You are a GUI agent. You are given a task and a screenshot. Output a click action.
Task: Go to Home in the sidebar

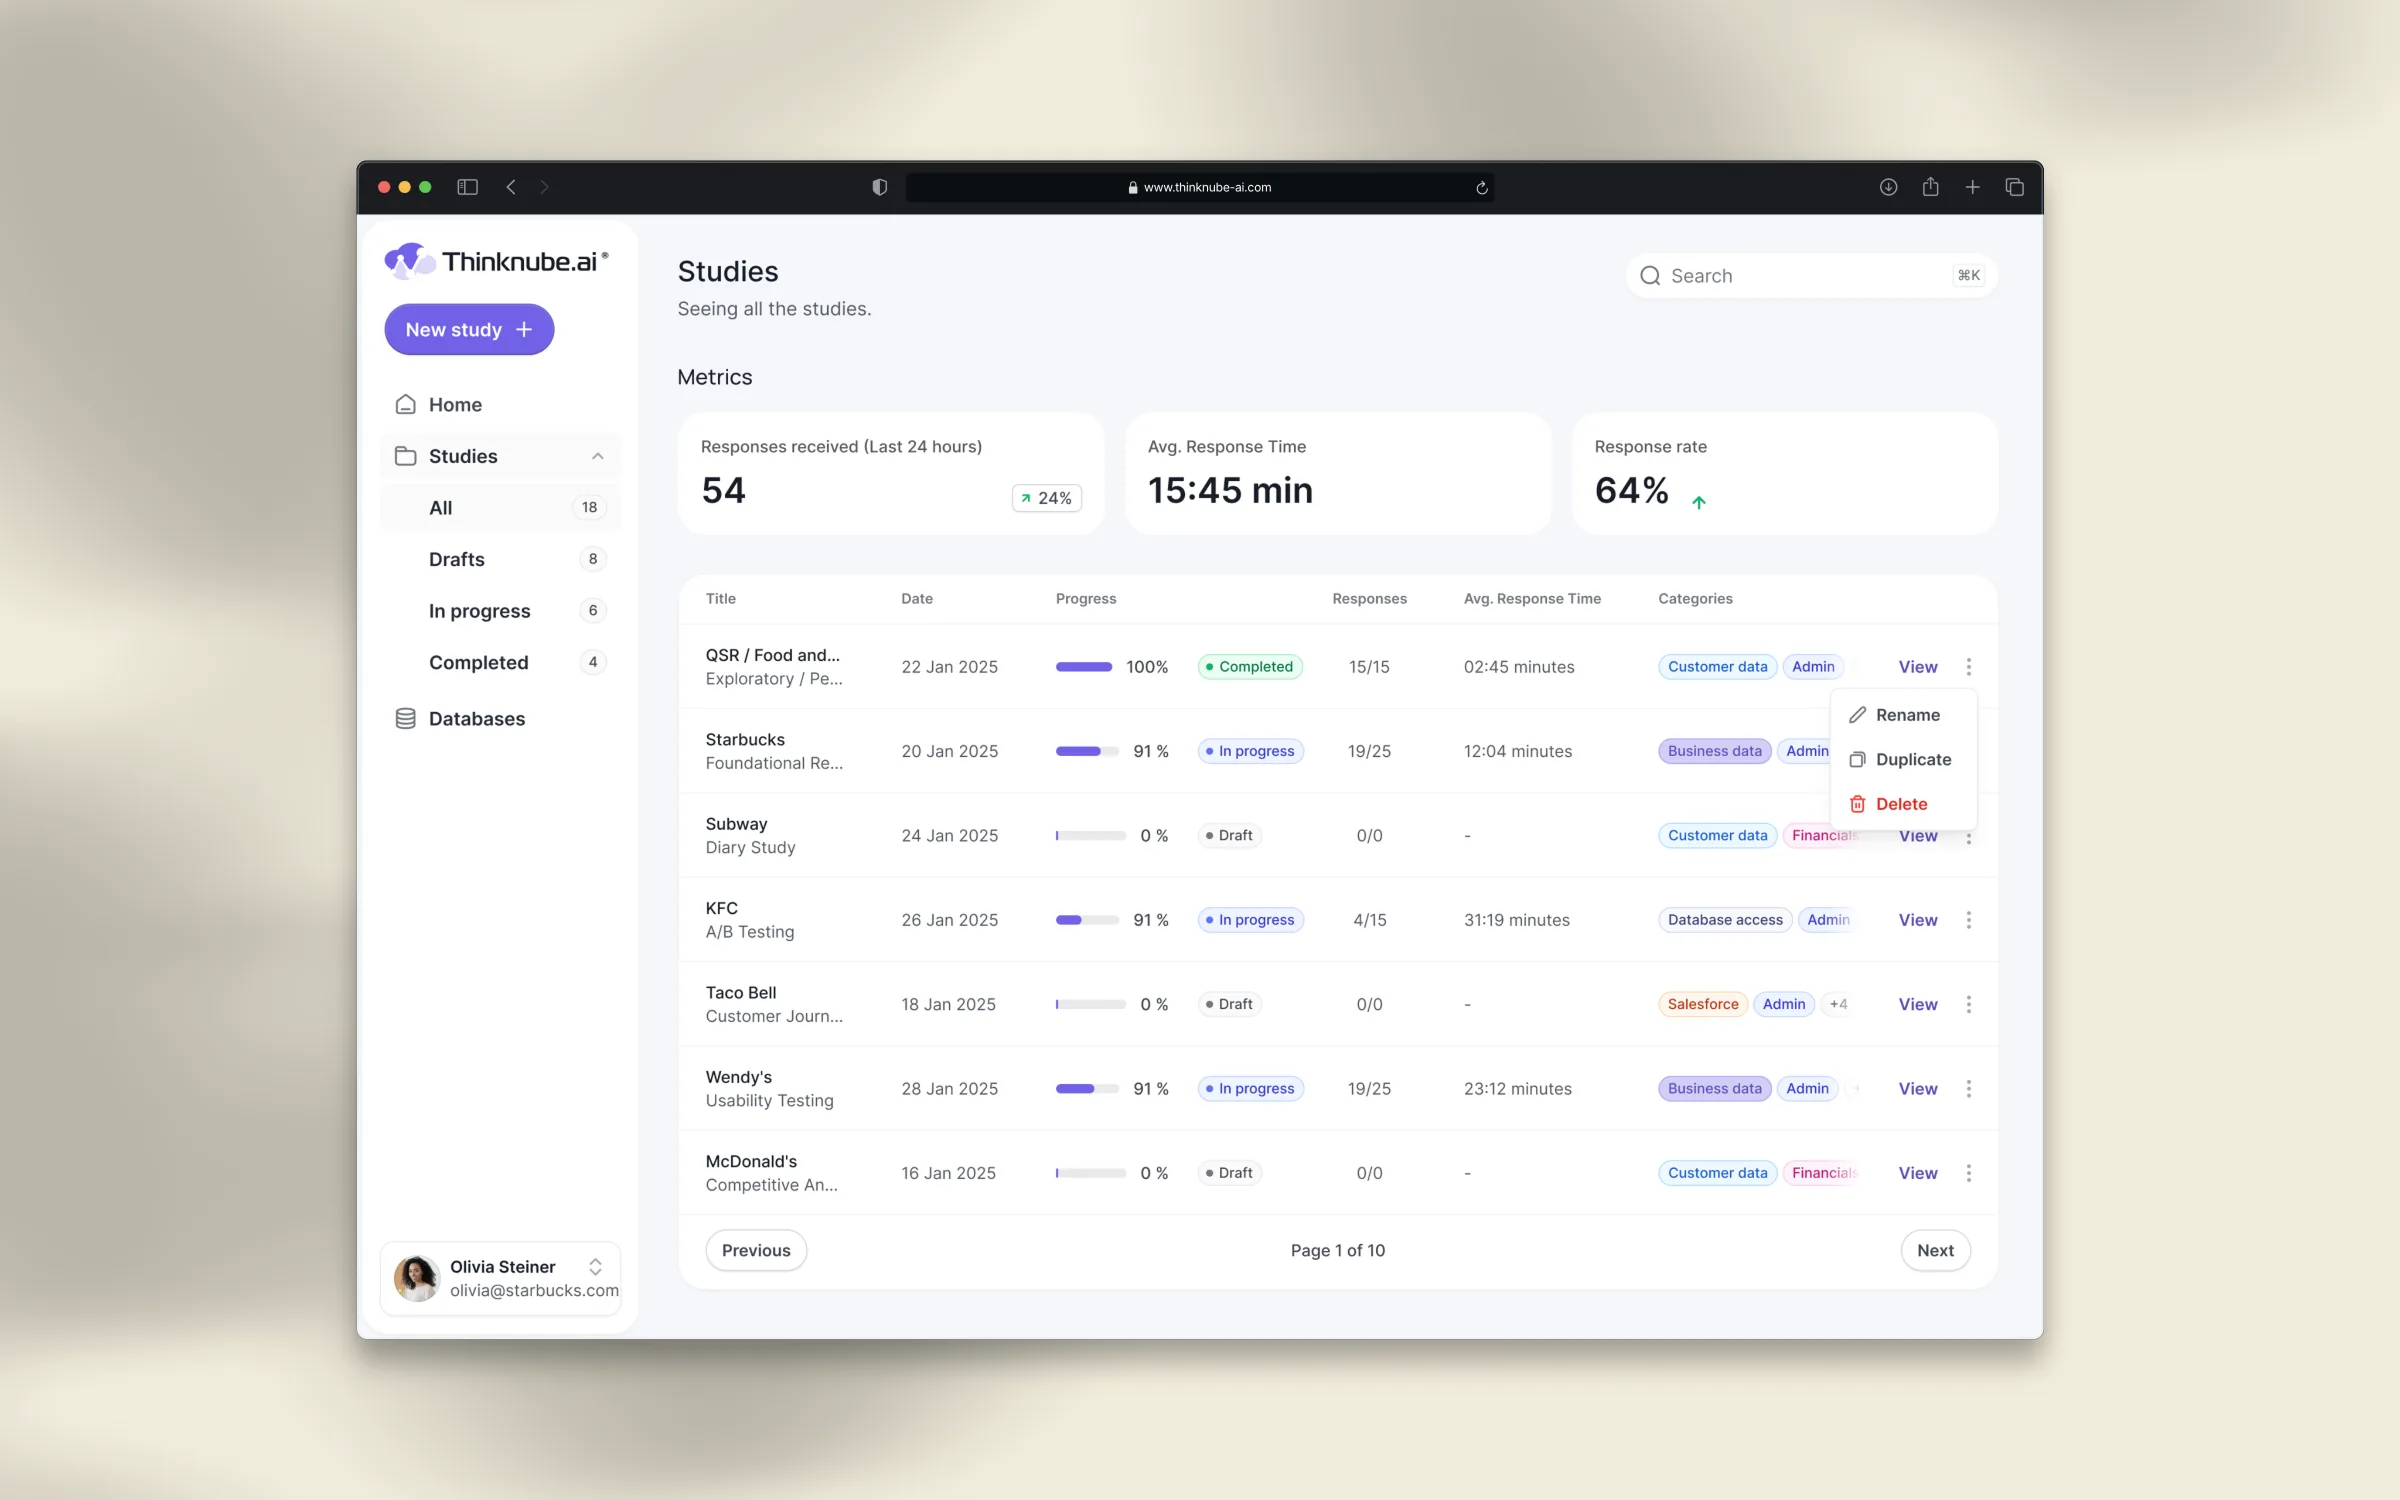500,404
